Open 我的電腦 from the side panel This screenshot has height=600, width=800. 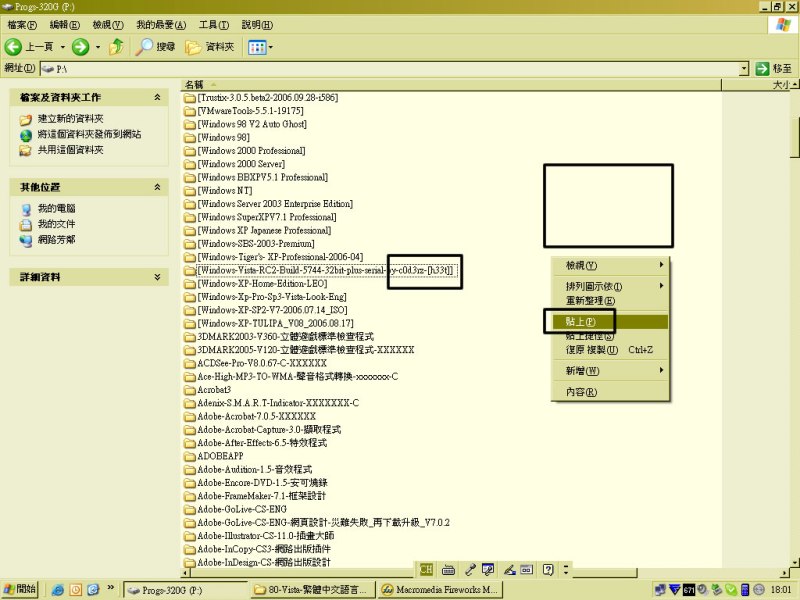coord(56,209)
